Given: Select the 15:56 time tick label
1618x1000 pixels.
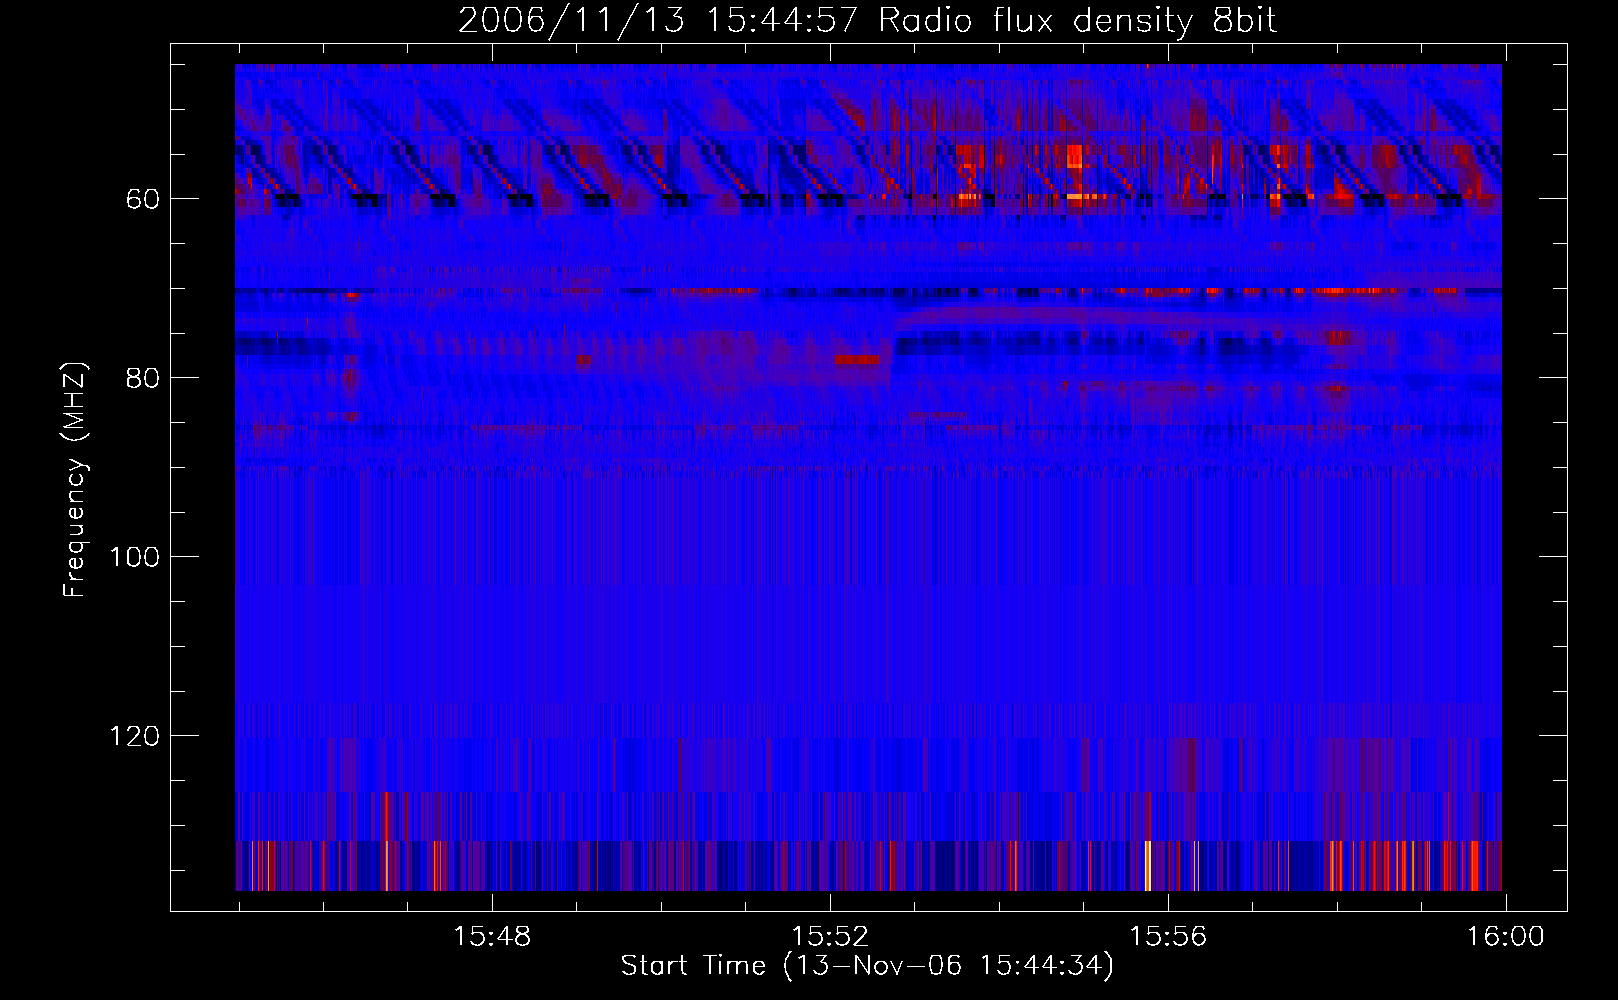Looking at the screenshot, I should (x=1168, y=936).
